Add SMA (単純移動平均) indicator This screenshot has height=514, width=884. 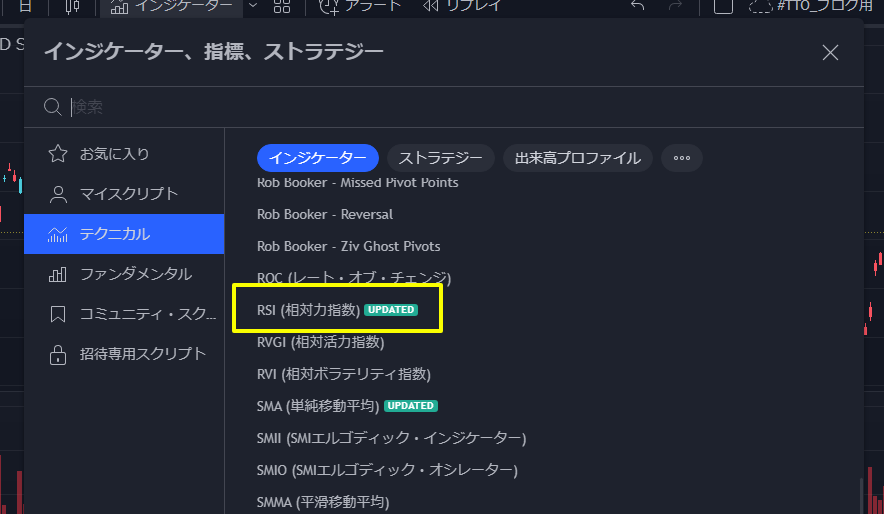pos(318,406)
